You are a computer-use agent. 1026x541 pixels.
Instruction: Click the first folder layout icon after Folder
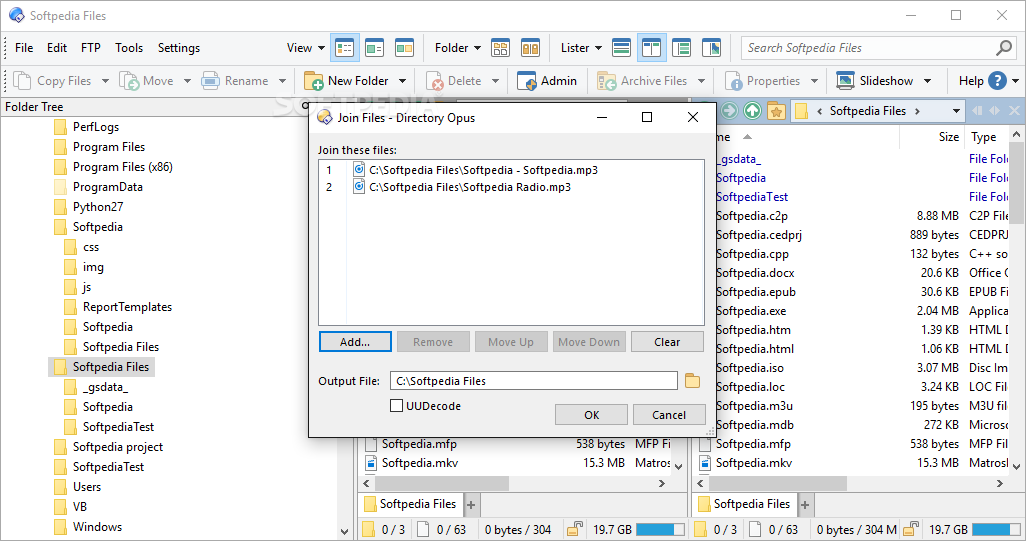500,48
